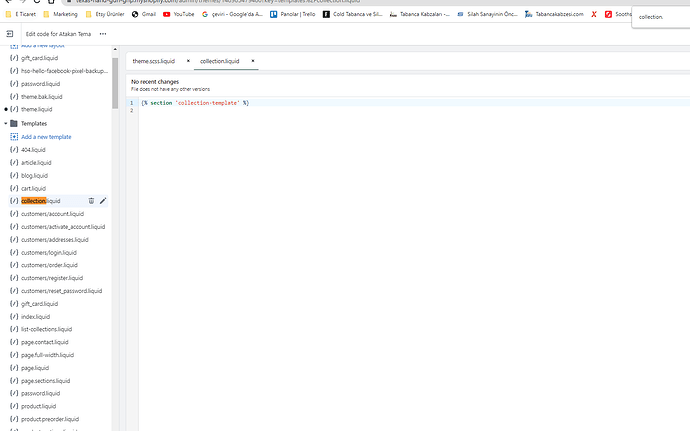690x431 pixels.
Task: Open article.liquid template file
Action: tap(36, 162)
